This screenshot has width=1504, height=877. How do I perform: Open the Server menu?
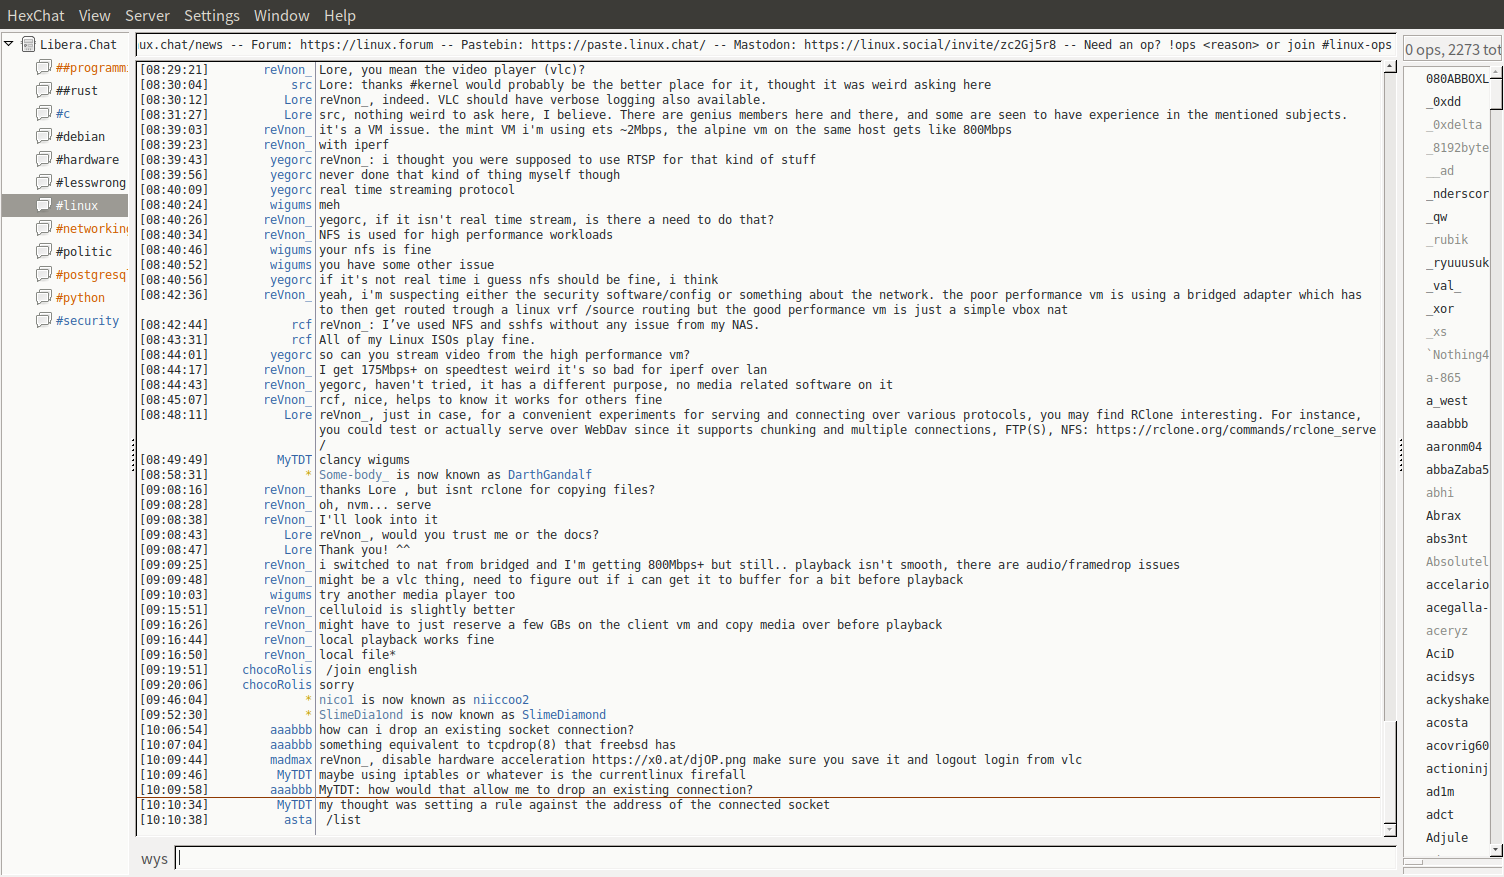pos(147,16)
